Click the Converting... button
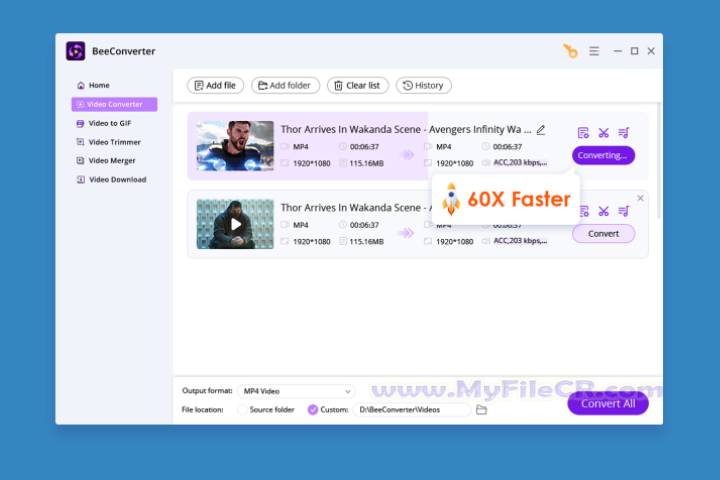 coord(603,155)
